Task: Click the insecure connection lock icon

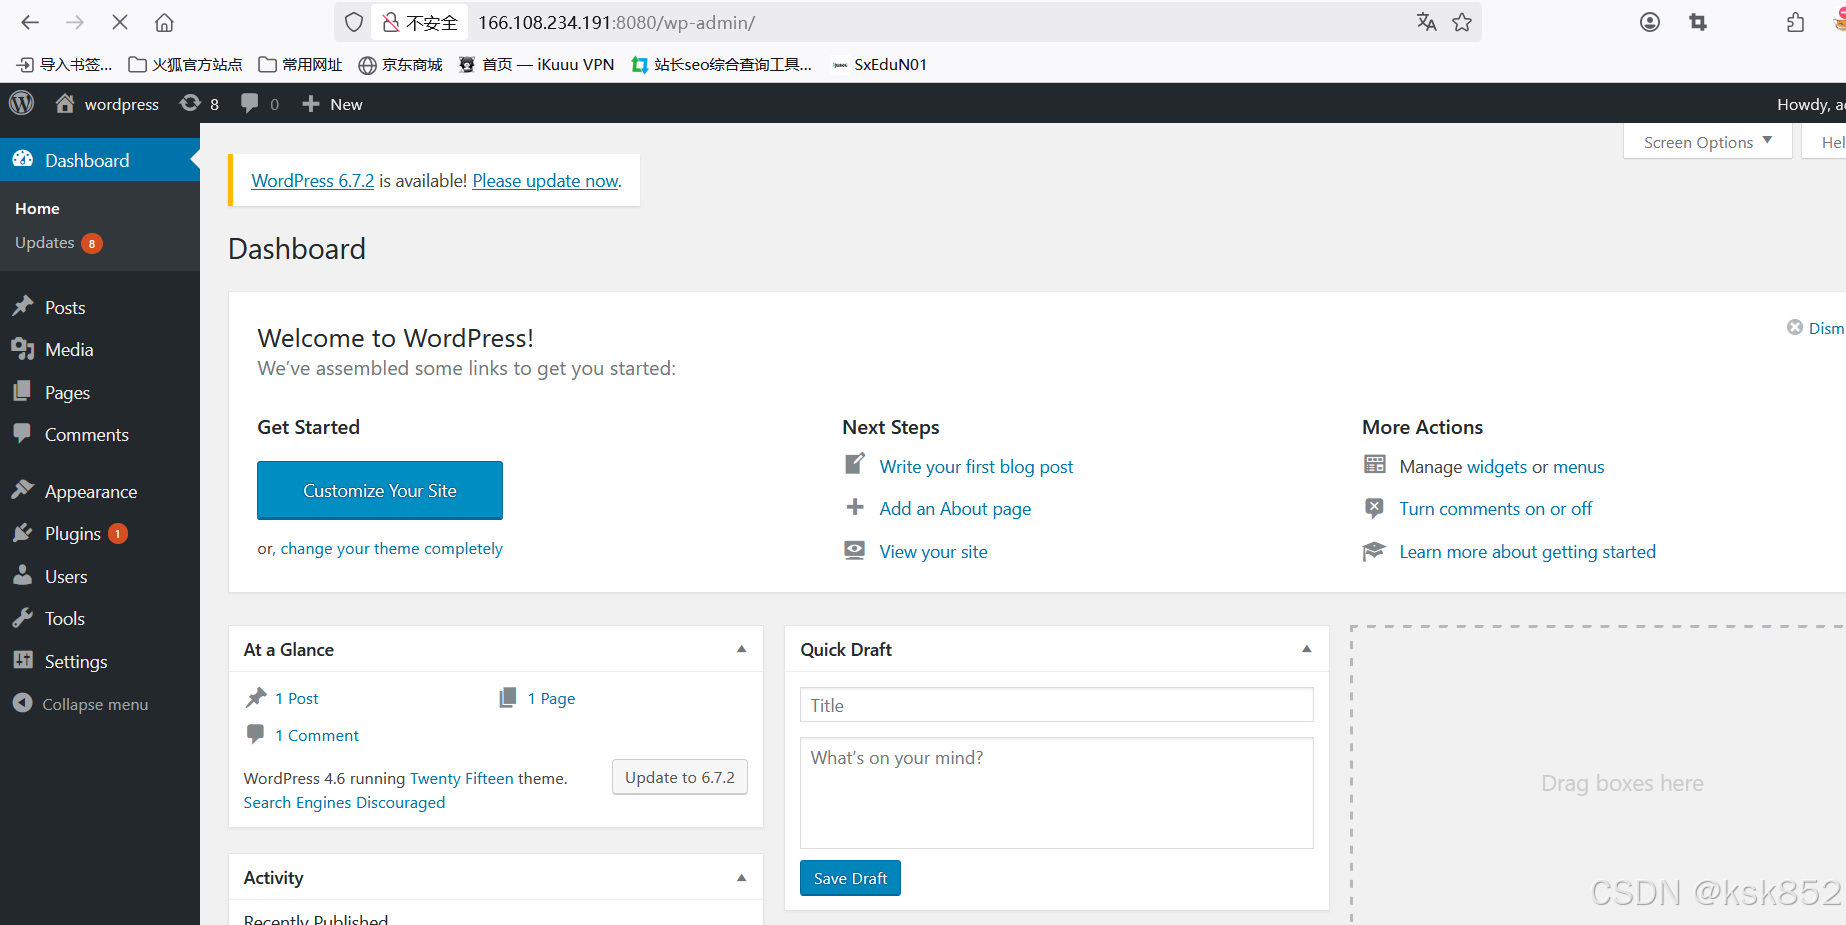Action: pos(391,22)
